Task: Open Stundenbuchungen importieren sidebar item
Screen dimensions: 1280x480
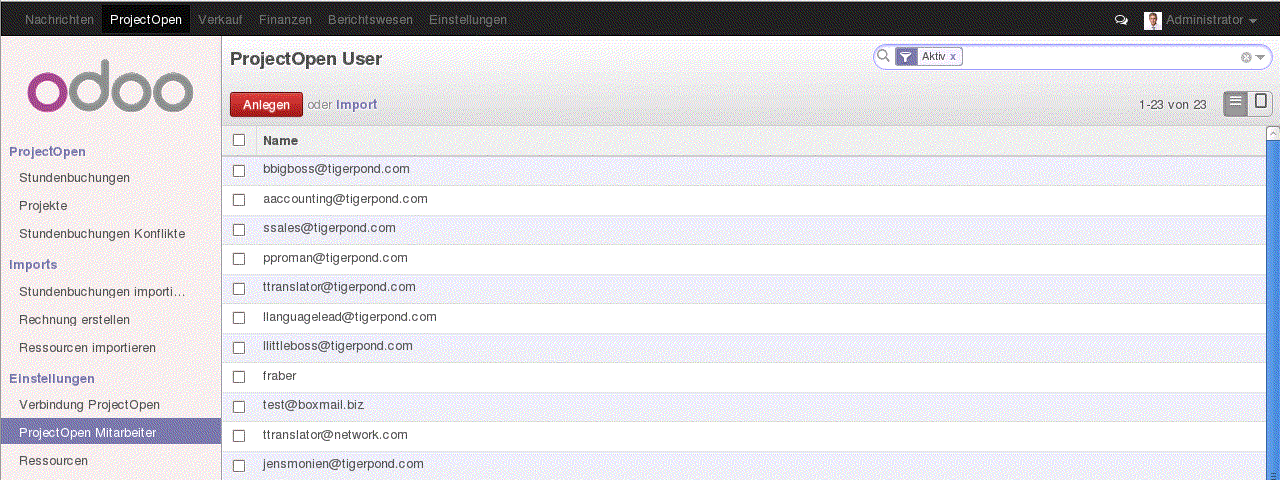Action: (x=102, y=292)
